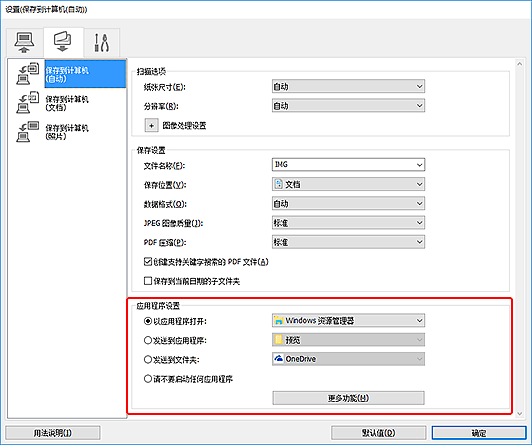Screen dimensions: 532x445
Task: Open the general settings tools tab
Action: coord(101,42)
